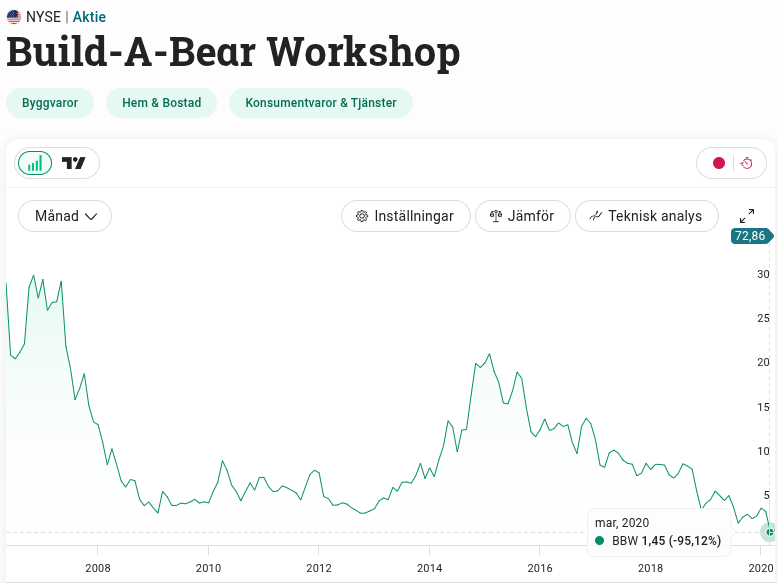The image size is (778, 583).
Task: Click the red live-price dot
Action: point(718,163)
